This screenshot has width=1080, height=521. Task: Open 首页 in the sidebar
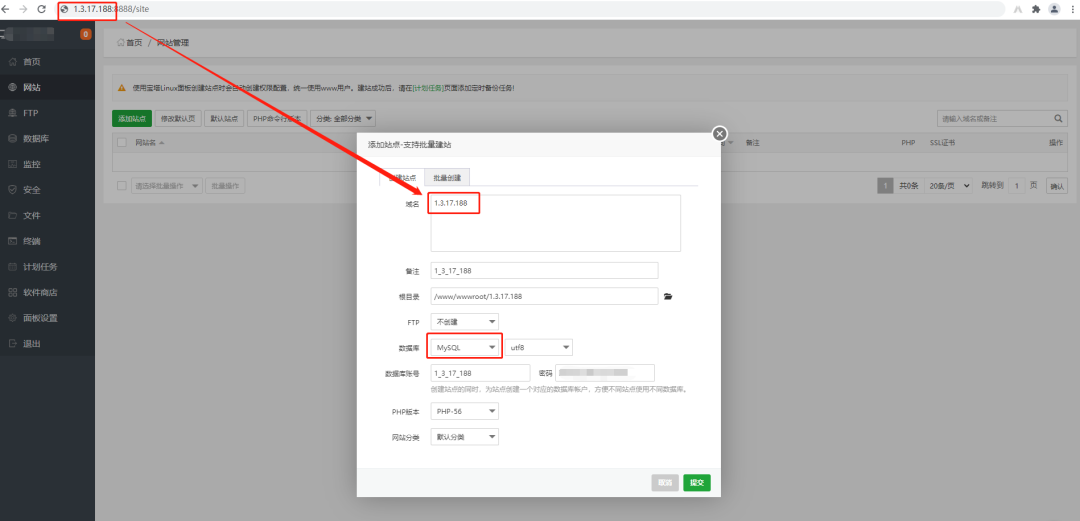click(48, 62)
